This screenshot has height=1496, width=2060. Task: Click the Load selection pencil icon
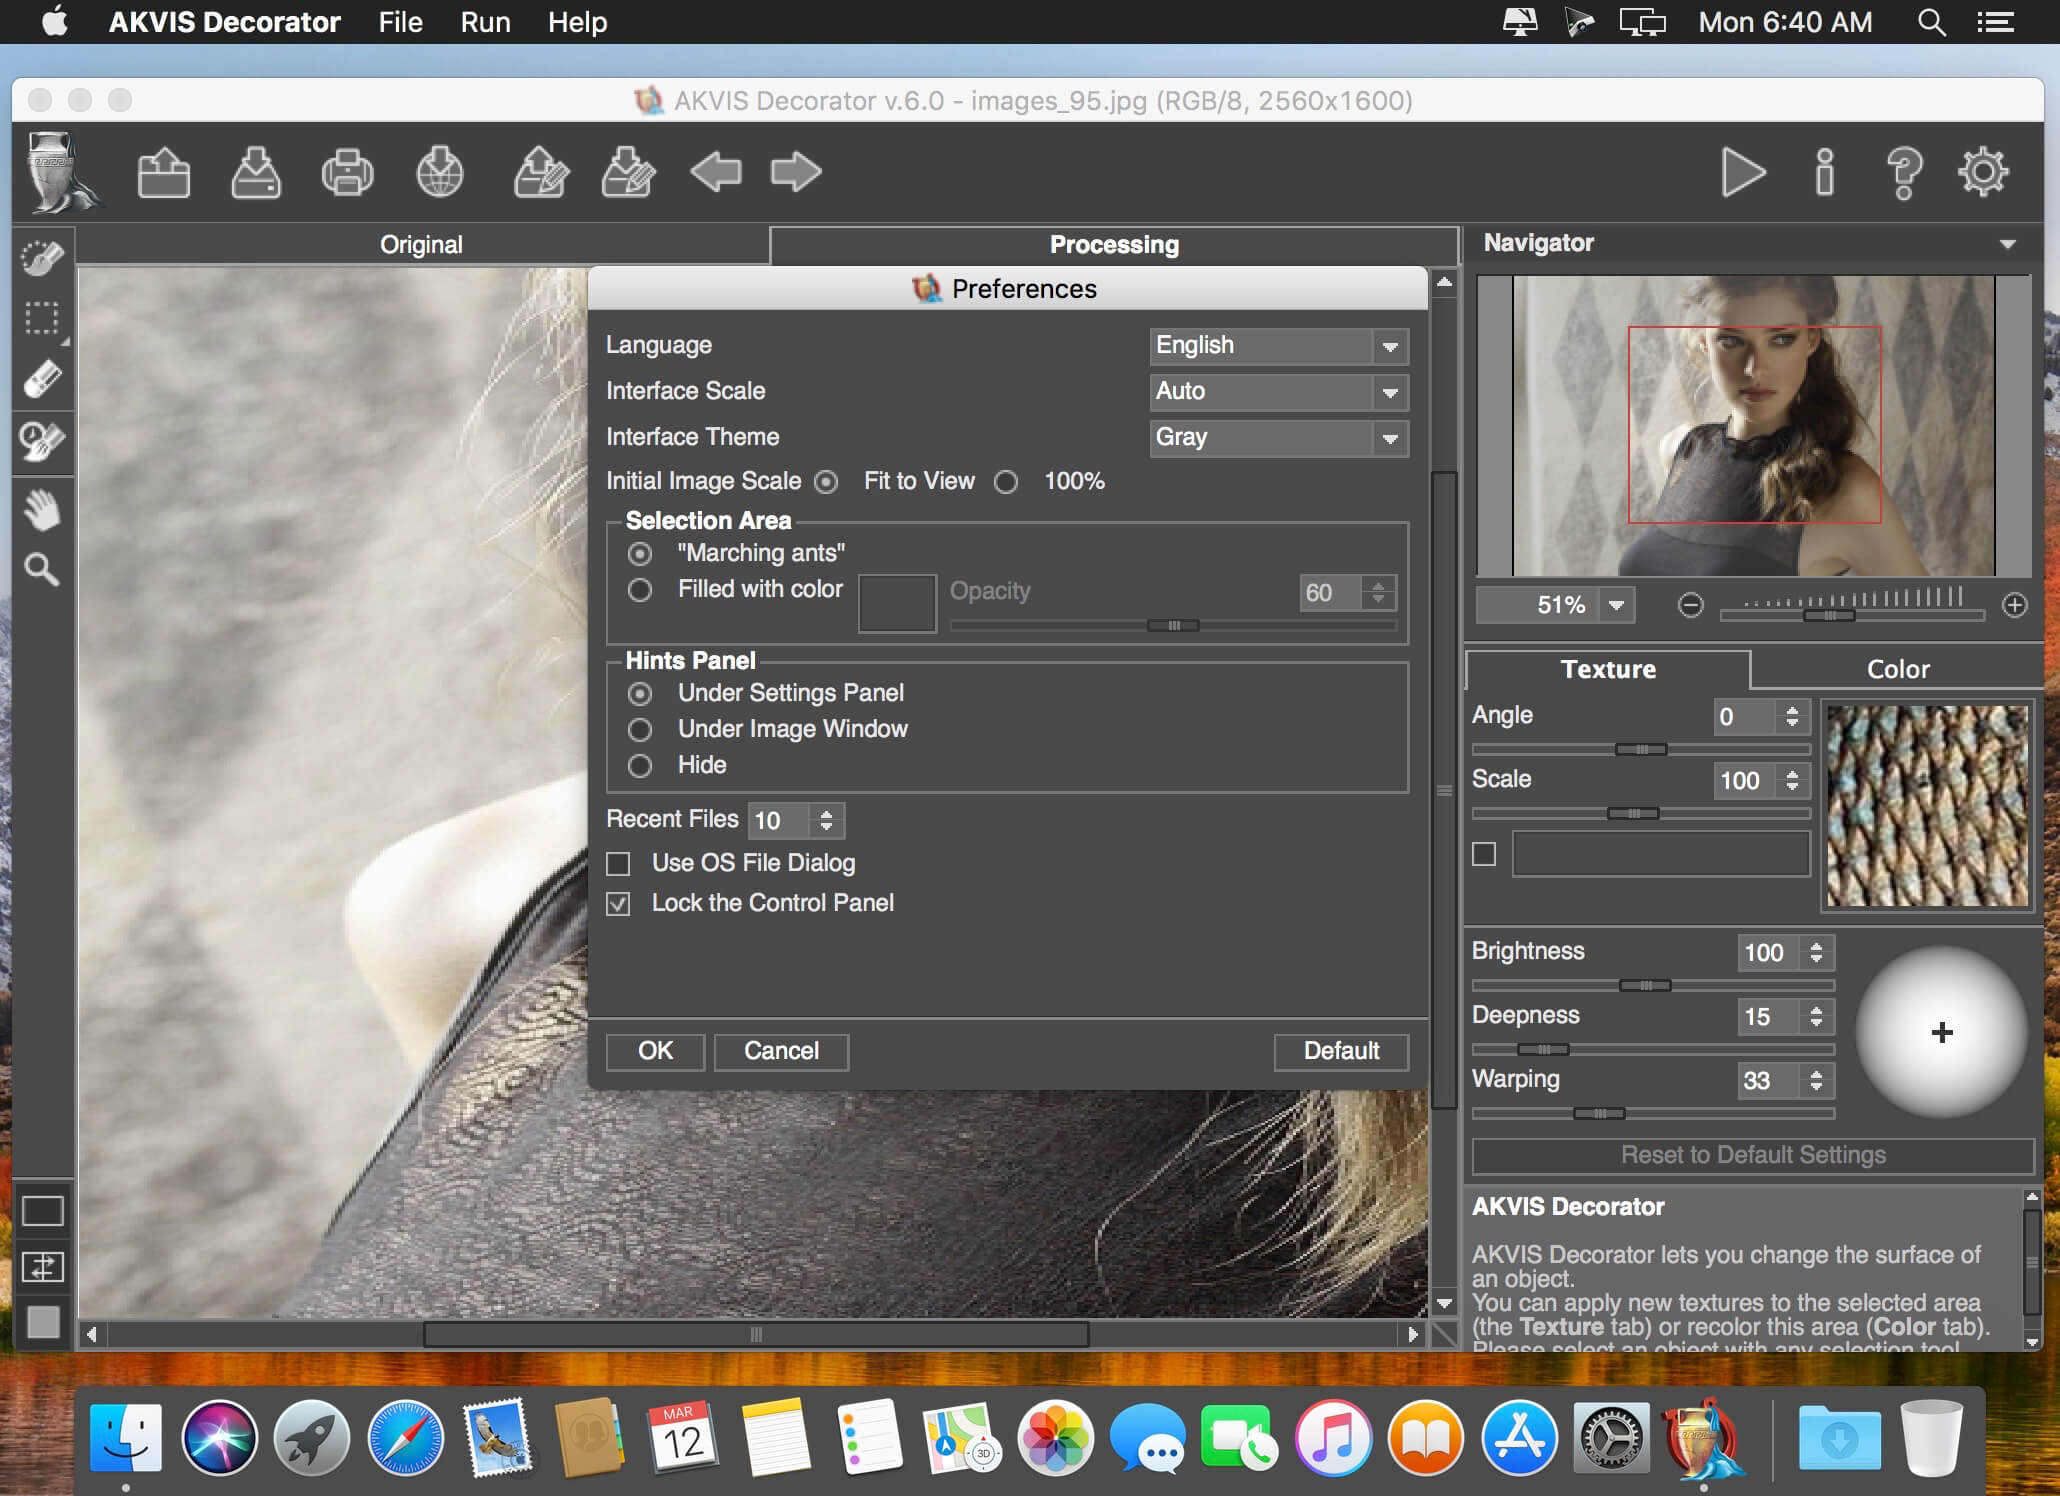[541, 172]
